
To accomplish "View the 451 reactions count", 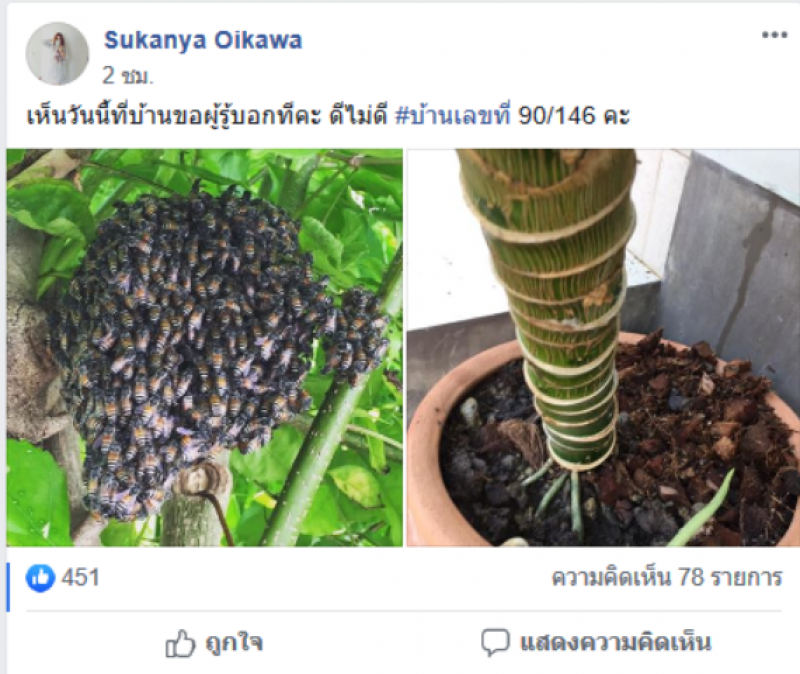I will (81, 578).
